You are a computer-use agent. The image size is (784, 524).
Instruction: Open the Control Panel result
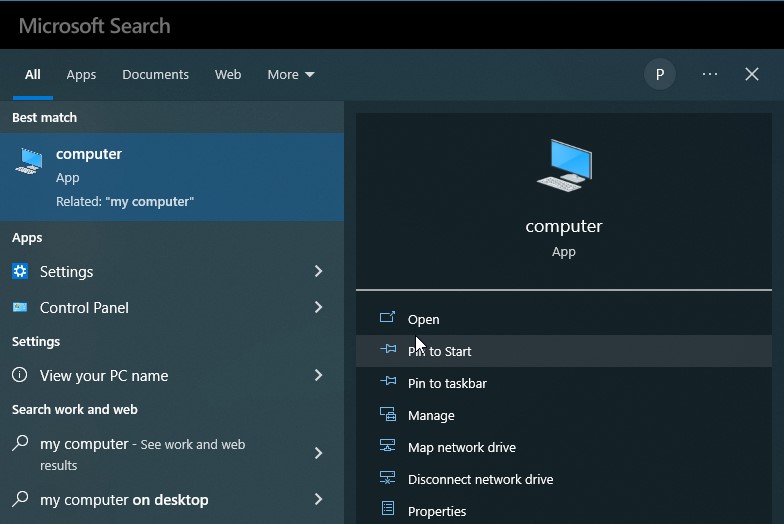172,308
